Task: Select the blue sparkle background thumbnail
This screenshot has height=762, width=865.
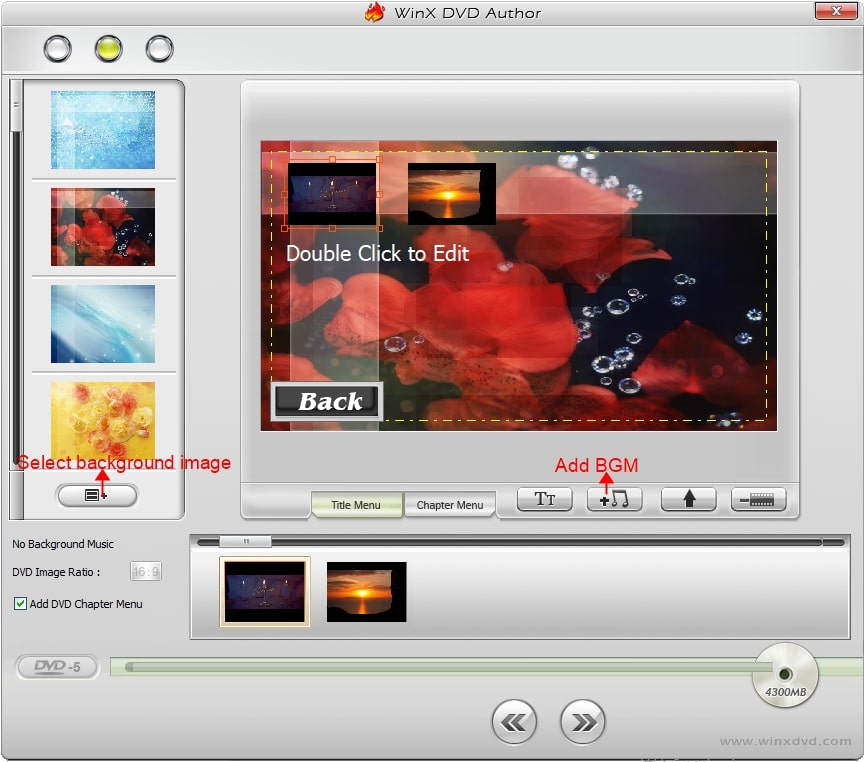Action: pos(103,130)
